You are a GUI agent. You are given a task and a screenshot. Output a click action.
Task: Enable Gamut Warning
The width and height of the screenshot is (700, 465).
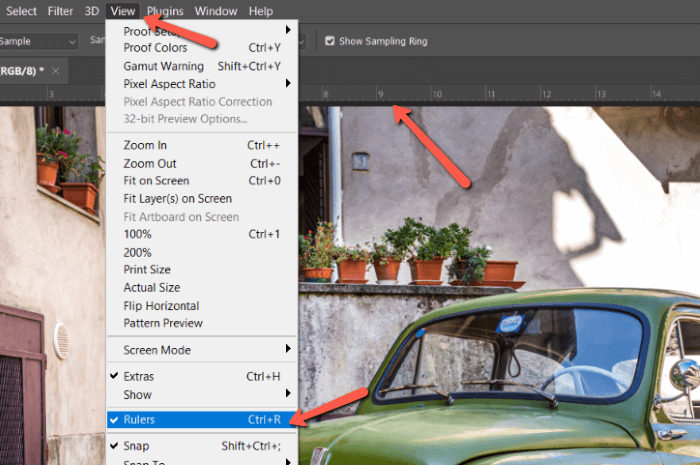point(164,65)
